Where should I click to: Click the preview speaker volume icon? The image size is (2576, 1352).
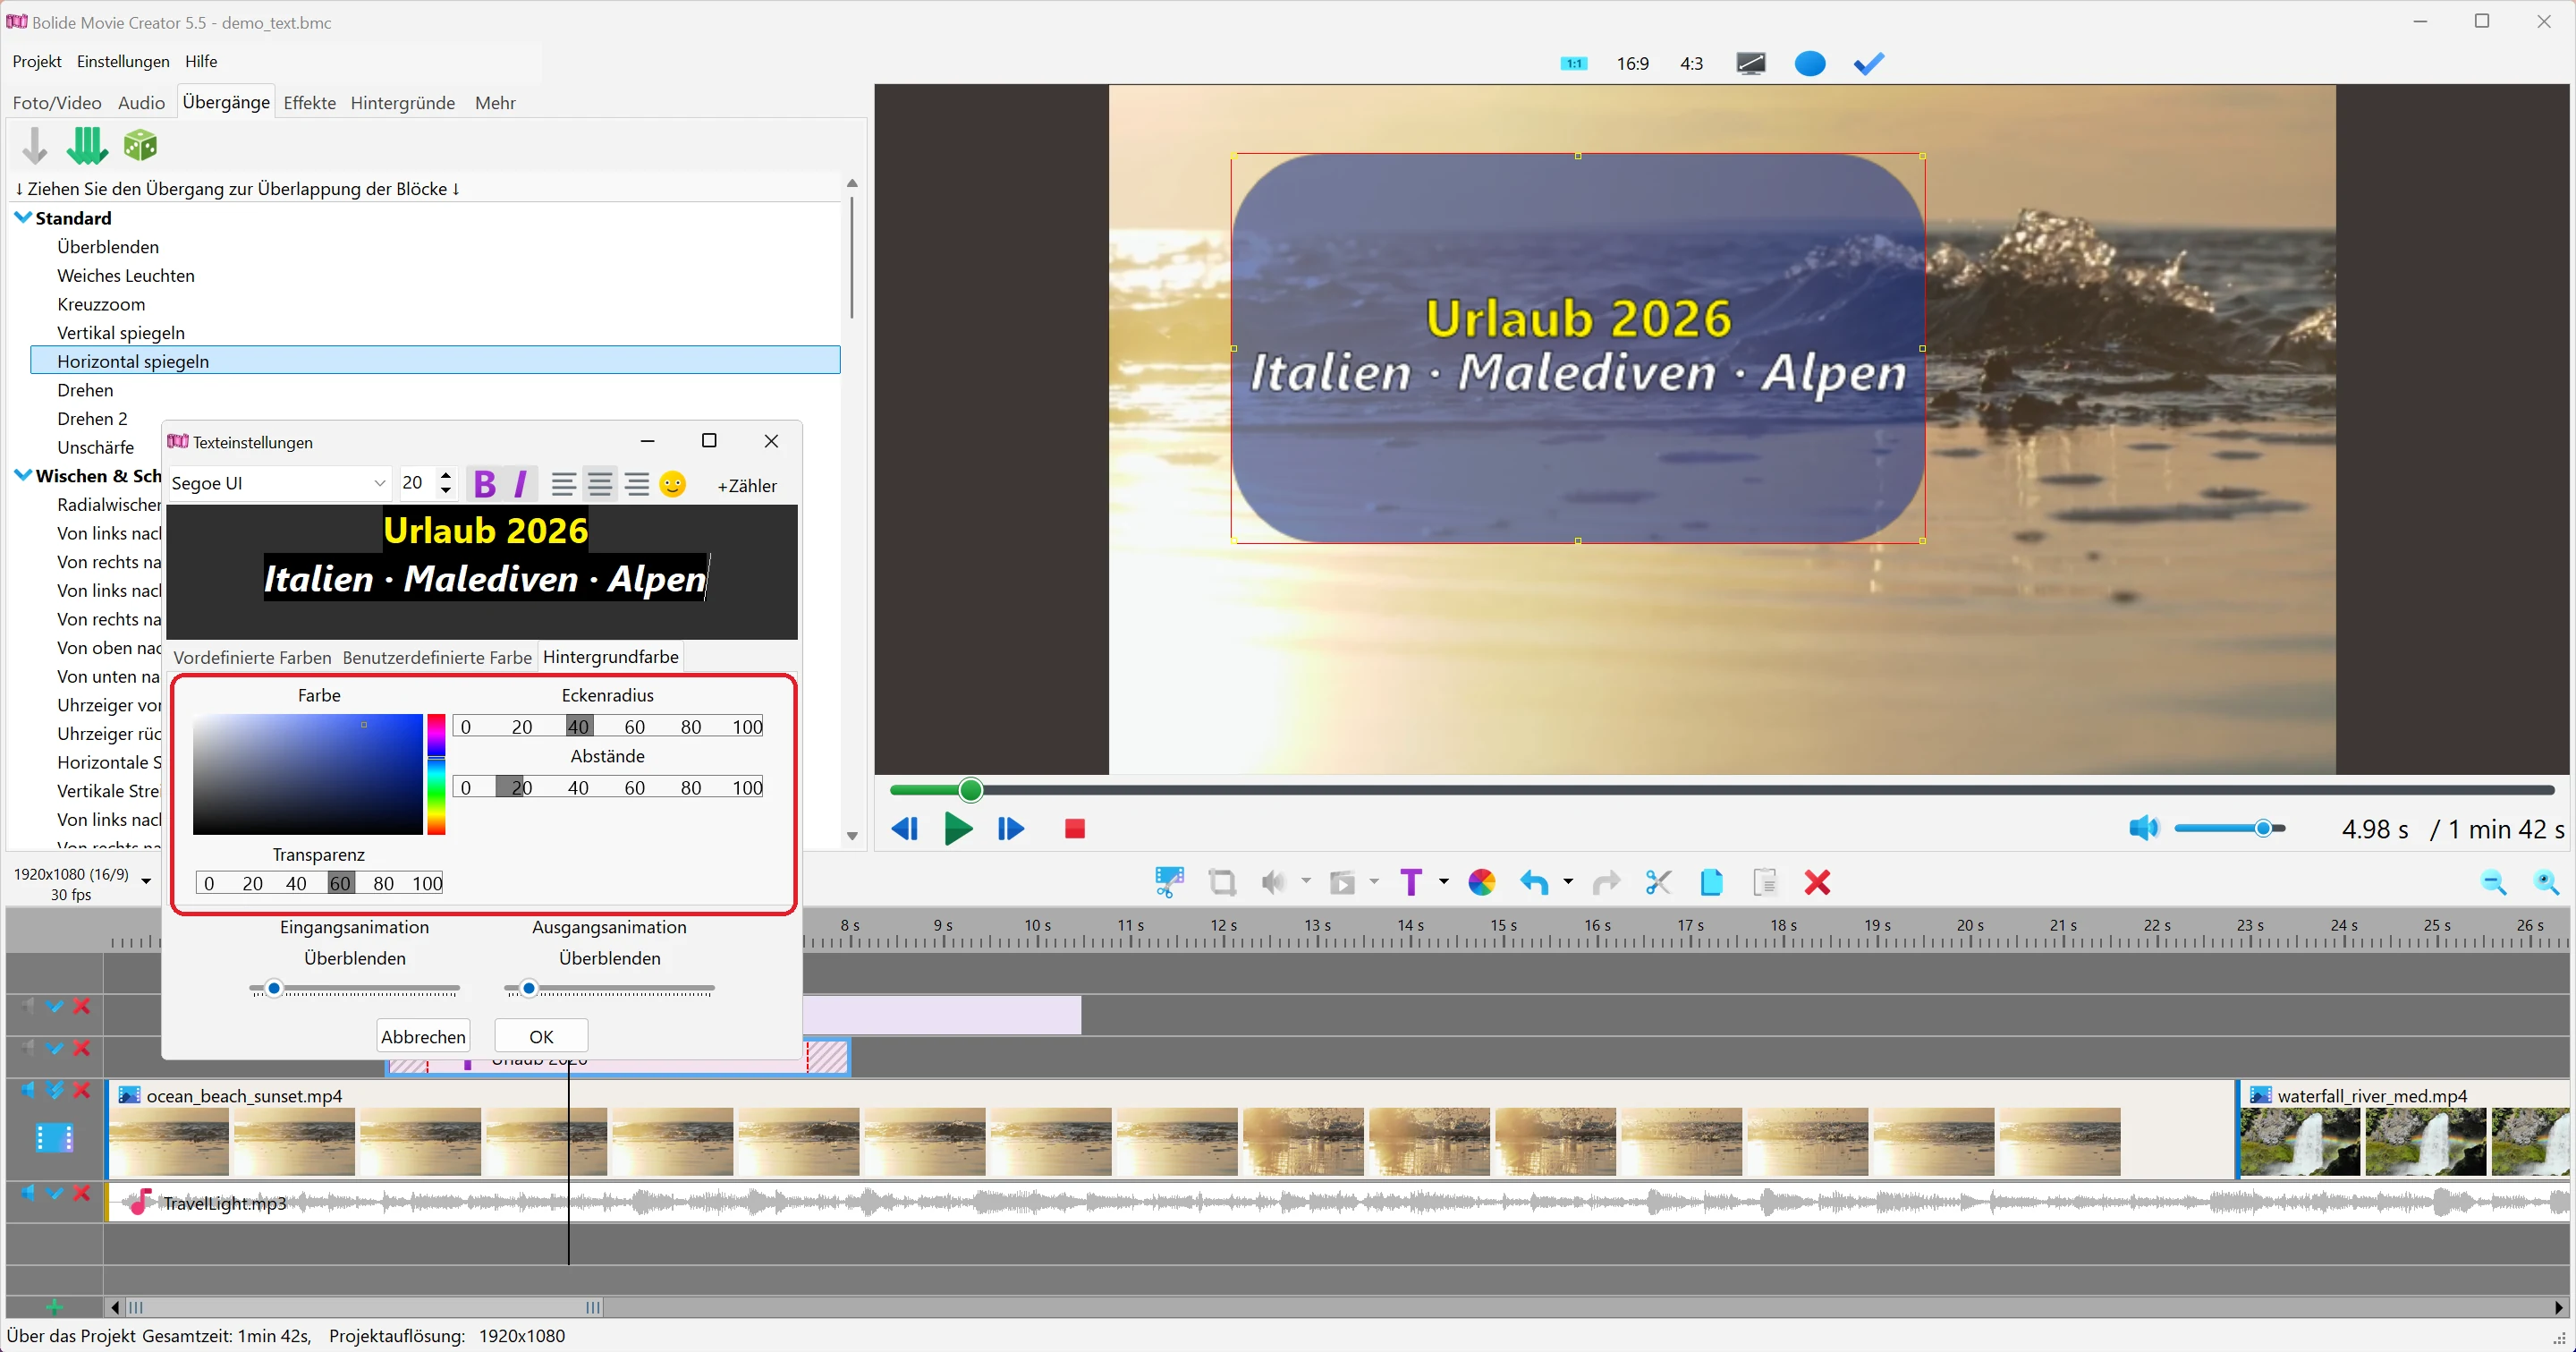tap(2144, 828)
